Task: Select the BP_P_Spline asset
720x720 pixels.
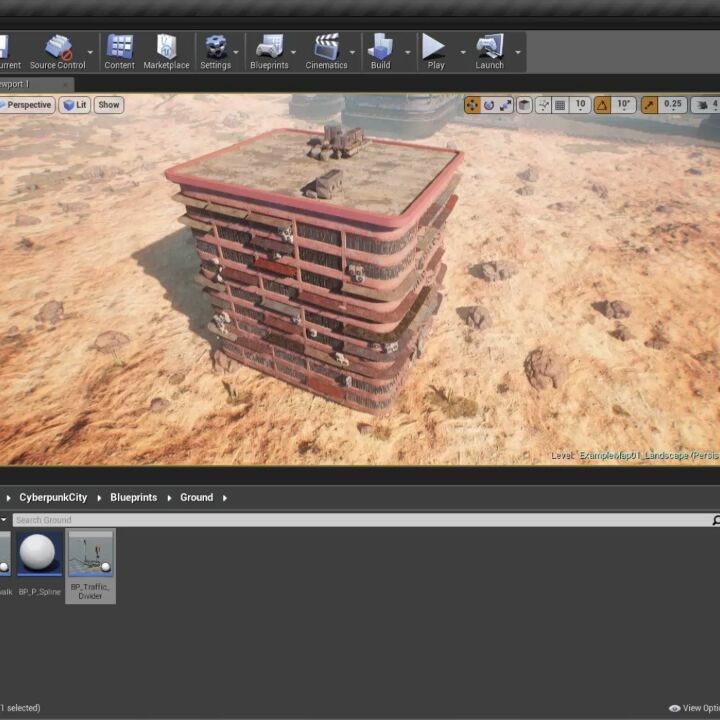Action: pos(39,565)
